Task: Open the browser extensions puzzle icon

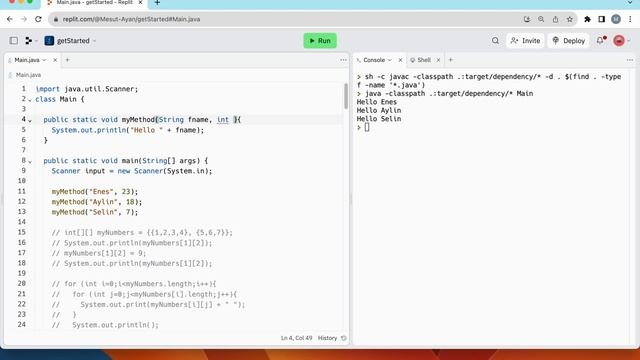Action: tap(587, 19)
